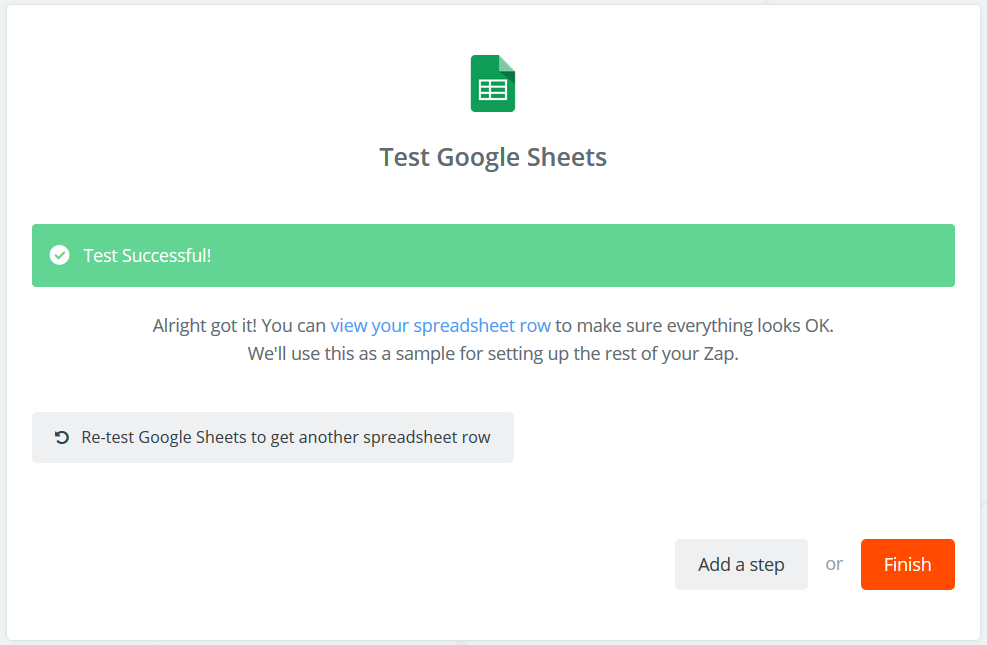Click the 'Add a step' button
The height and width of the screenshot is (645, 987).
point(741,565)
